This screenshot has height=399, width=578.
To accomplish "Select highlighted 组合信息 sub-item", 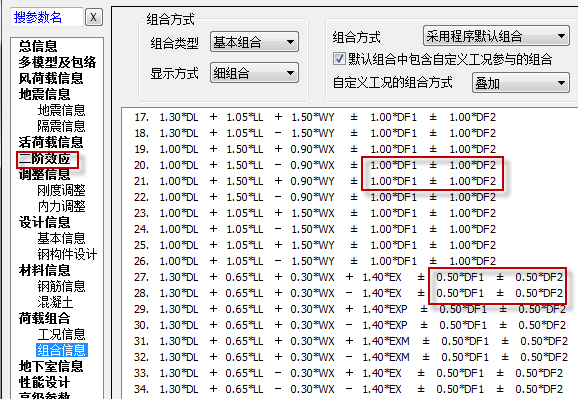I will [x=62, y=350].
